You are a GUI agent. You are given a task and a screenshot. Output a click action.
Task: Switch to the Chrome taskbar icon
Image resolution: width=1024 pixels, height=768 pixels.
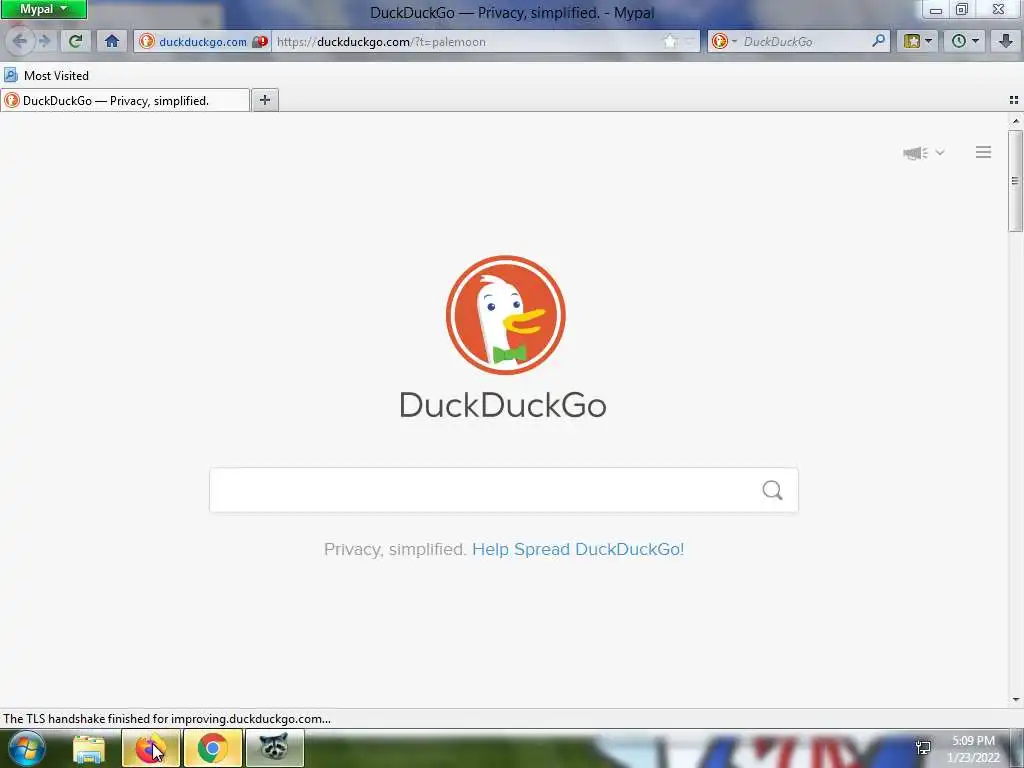coord(212,748)
